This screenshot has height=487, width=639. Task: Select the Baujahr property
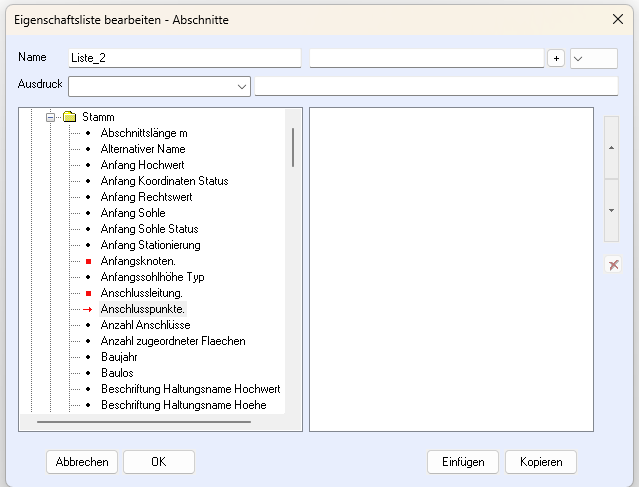118,357
